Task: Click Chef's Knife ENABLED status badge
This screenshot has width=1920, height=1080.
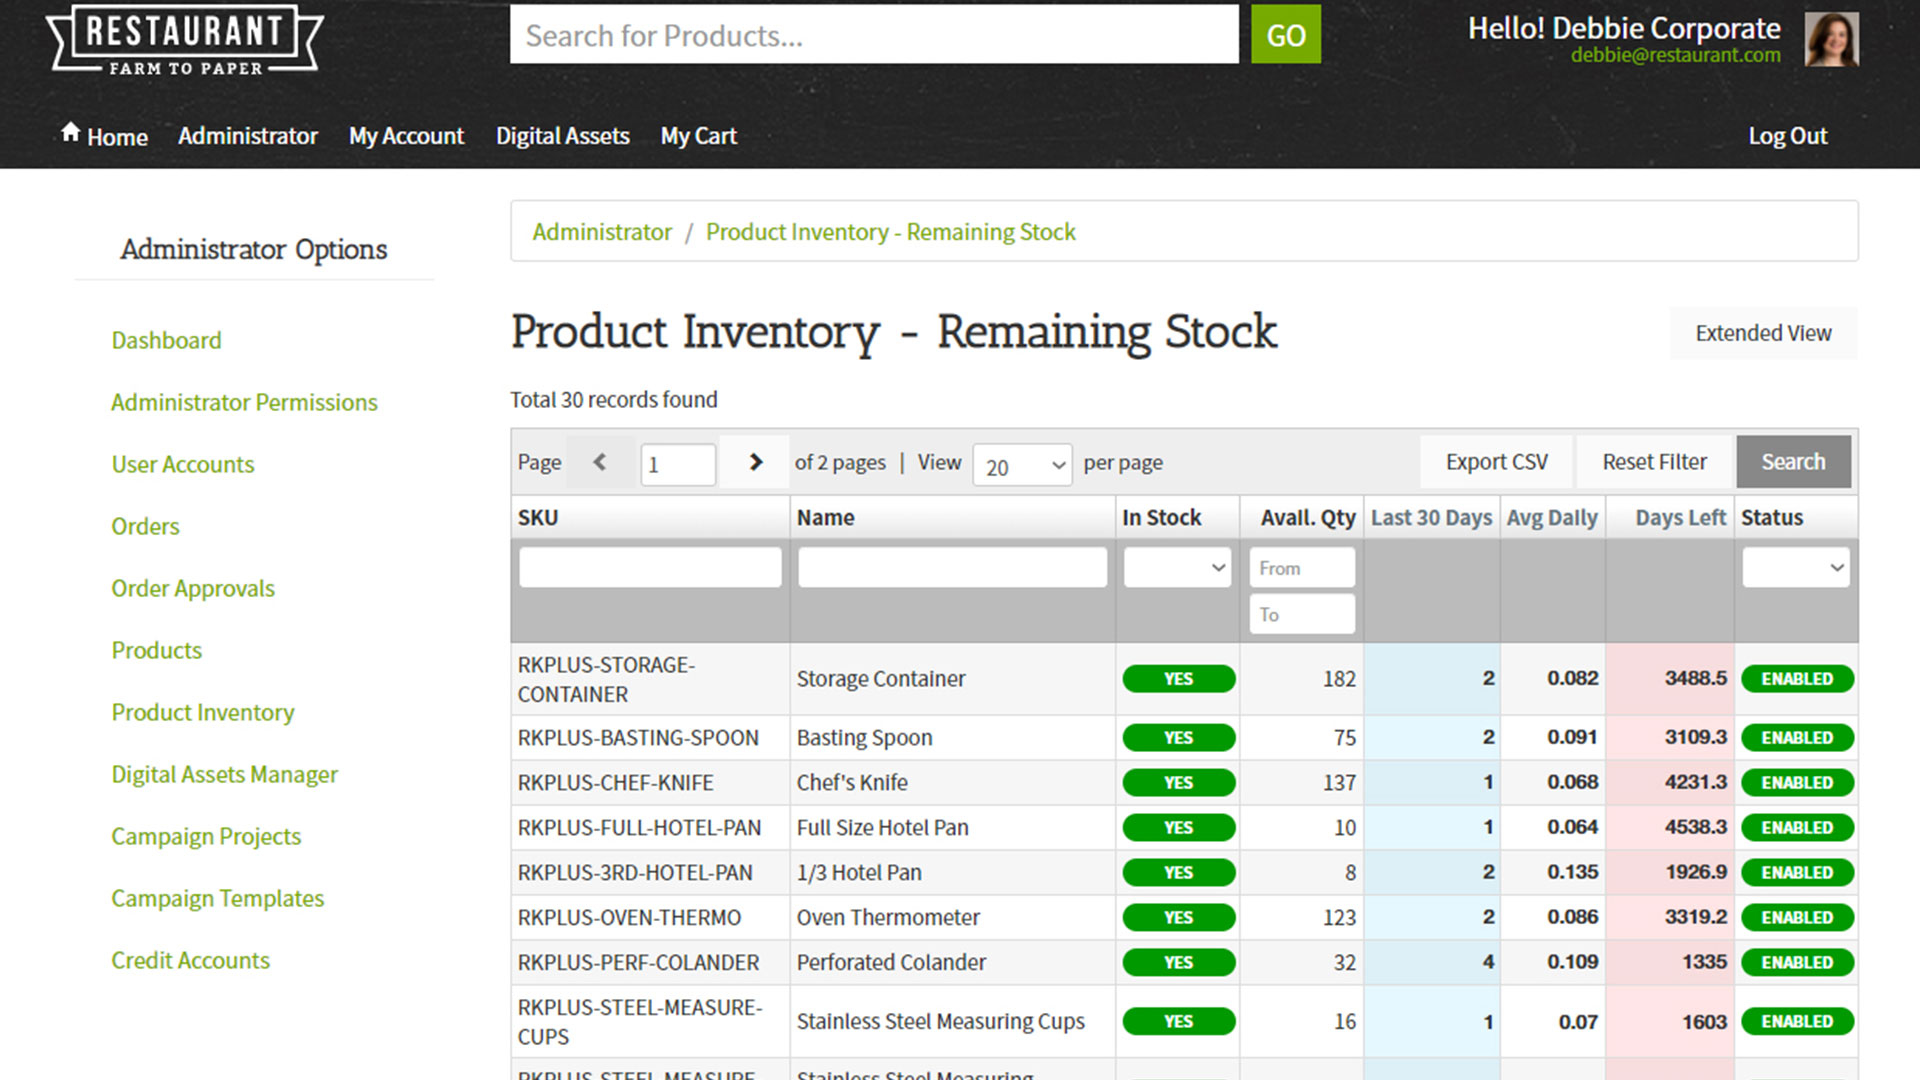Action: coord(1796,783)
